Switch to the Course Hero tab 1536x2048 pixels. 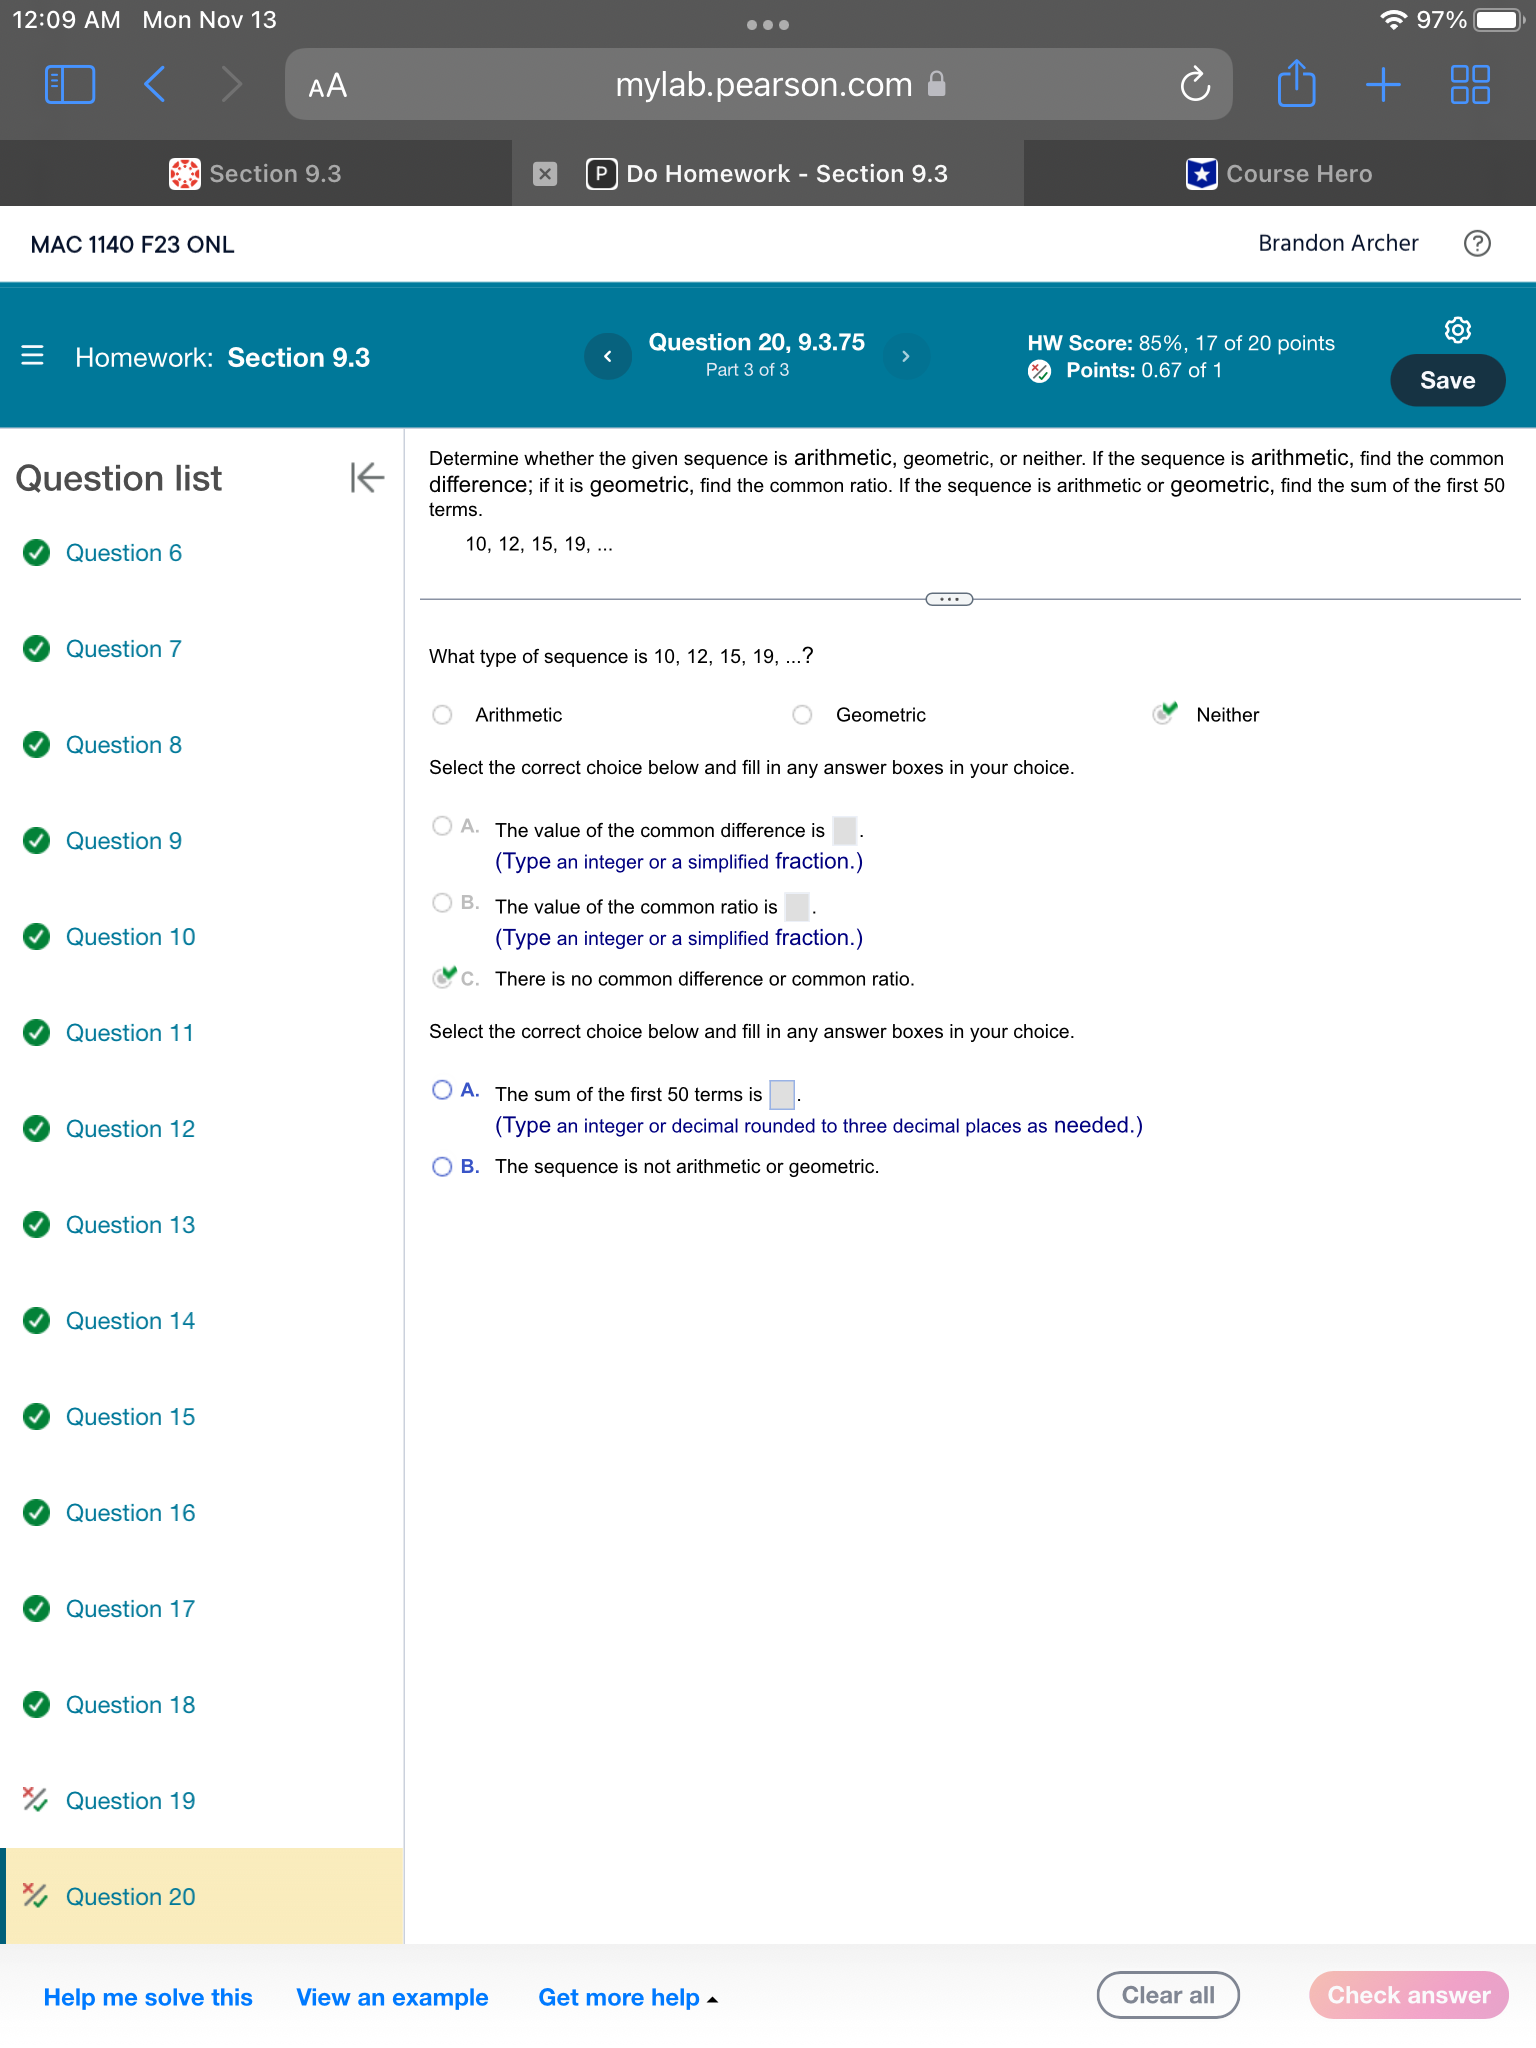(1280, 174)
